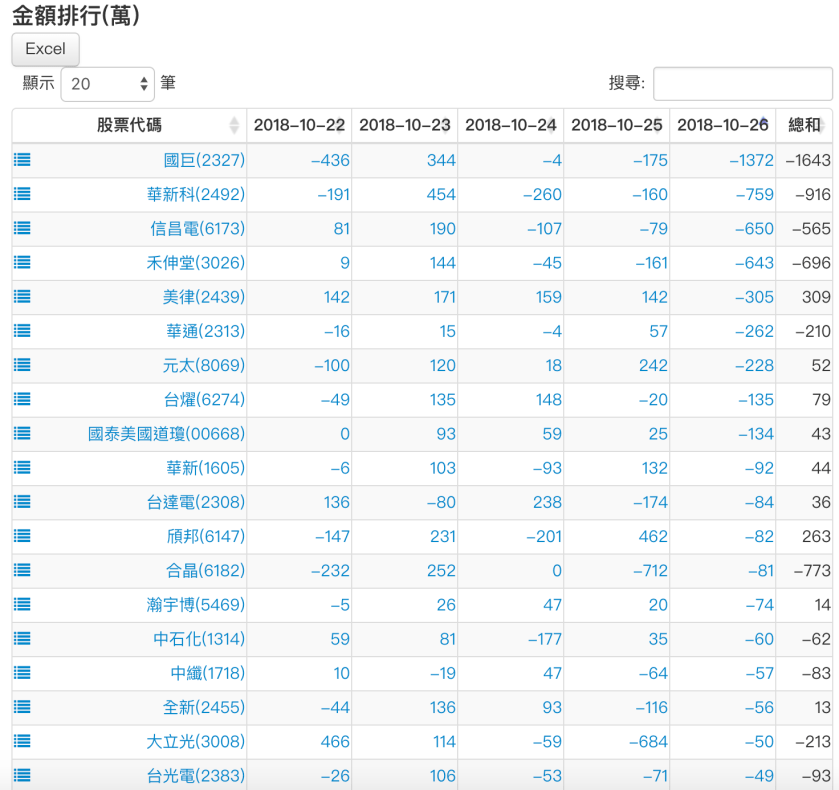The height and width of the screenshot is (790, 839).
Task: Click detail icon for 合晶(6182)
Action: 21,571
